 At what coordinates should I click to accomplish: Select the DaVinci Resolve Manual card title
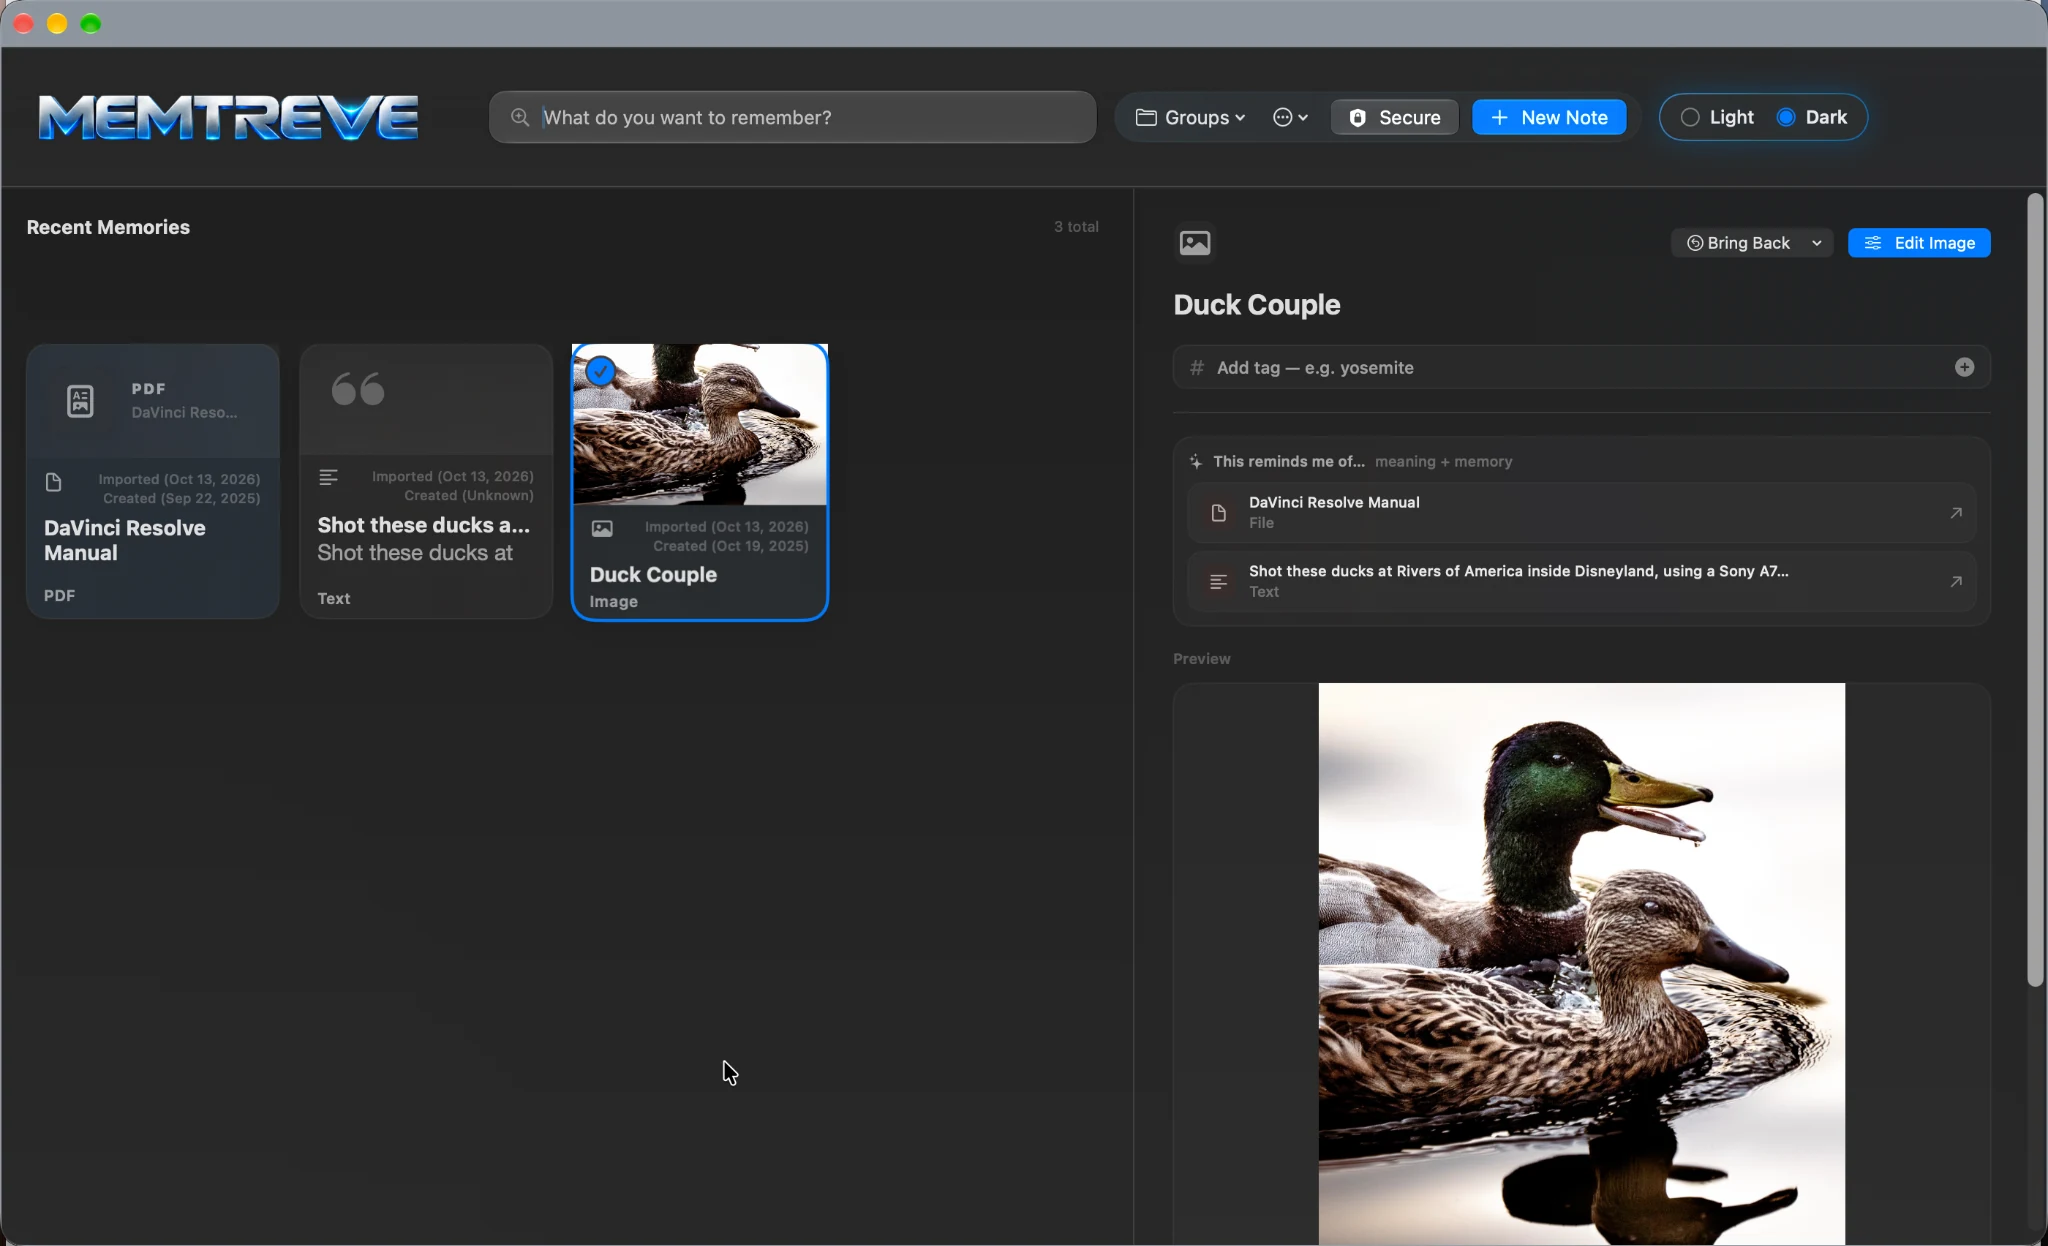[125, 540]
